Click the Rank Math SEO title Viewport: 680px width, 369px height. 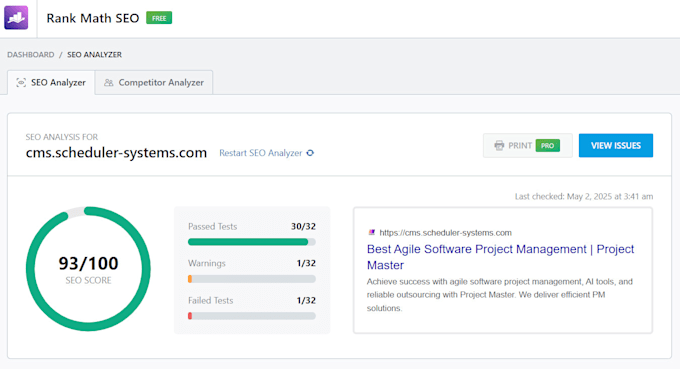93,18
